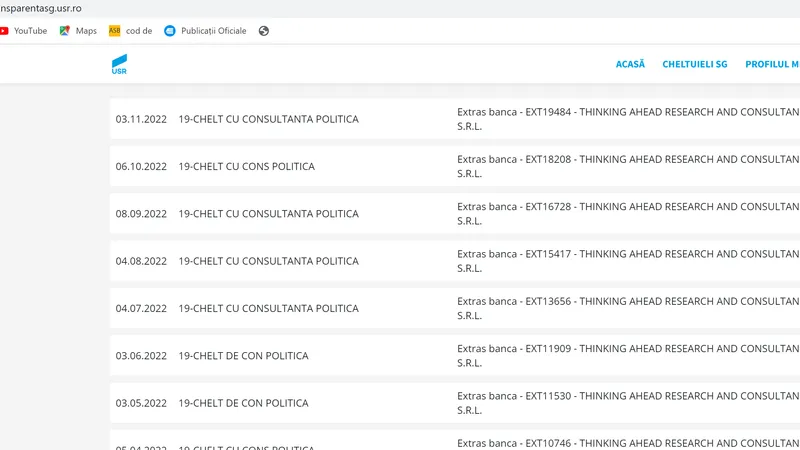Click the Extras banca EXT13656 entry
The width and height of the screenshot is (800, 450).
tap(628, 308)
